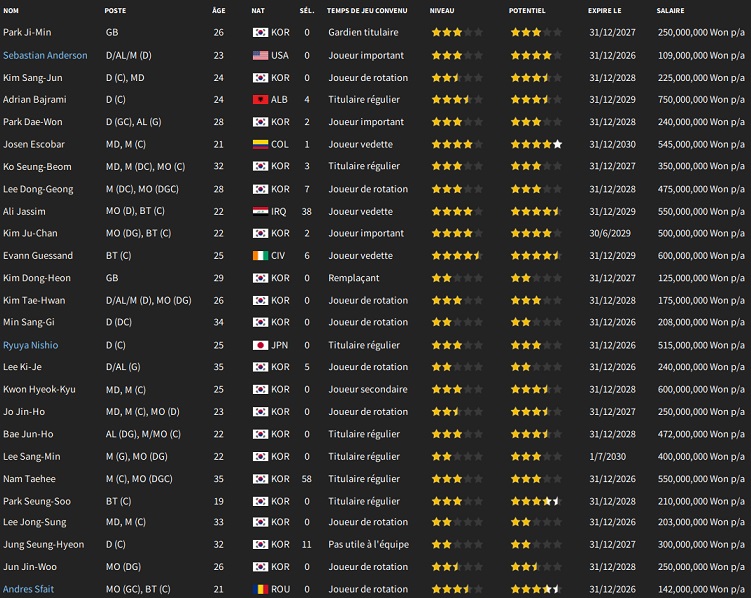Sort players by the ÂGE column header

click(218, 10)
